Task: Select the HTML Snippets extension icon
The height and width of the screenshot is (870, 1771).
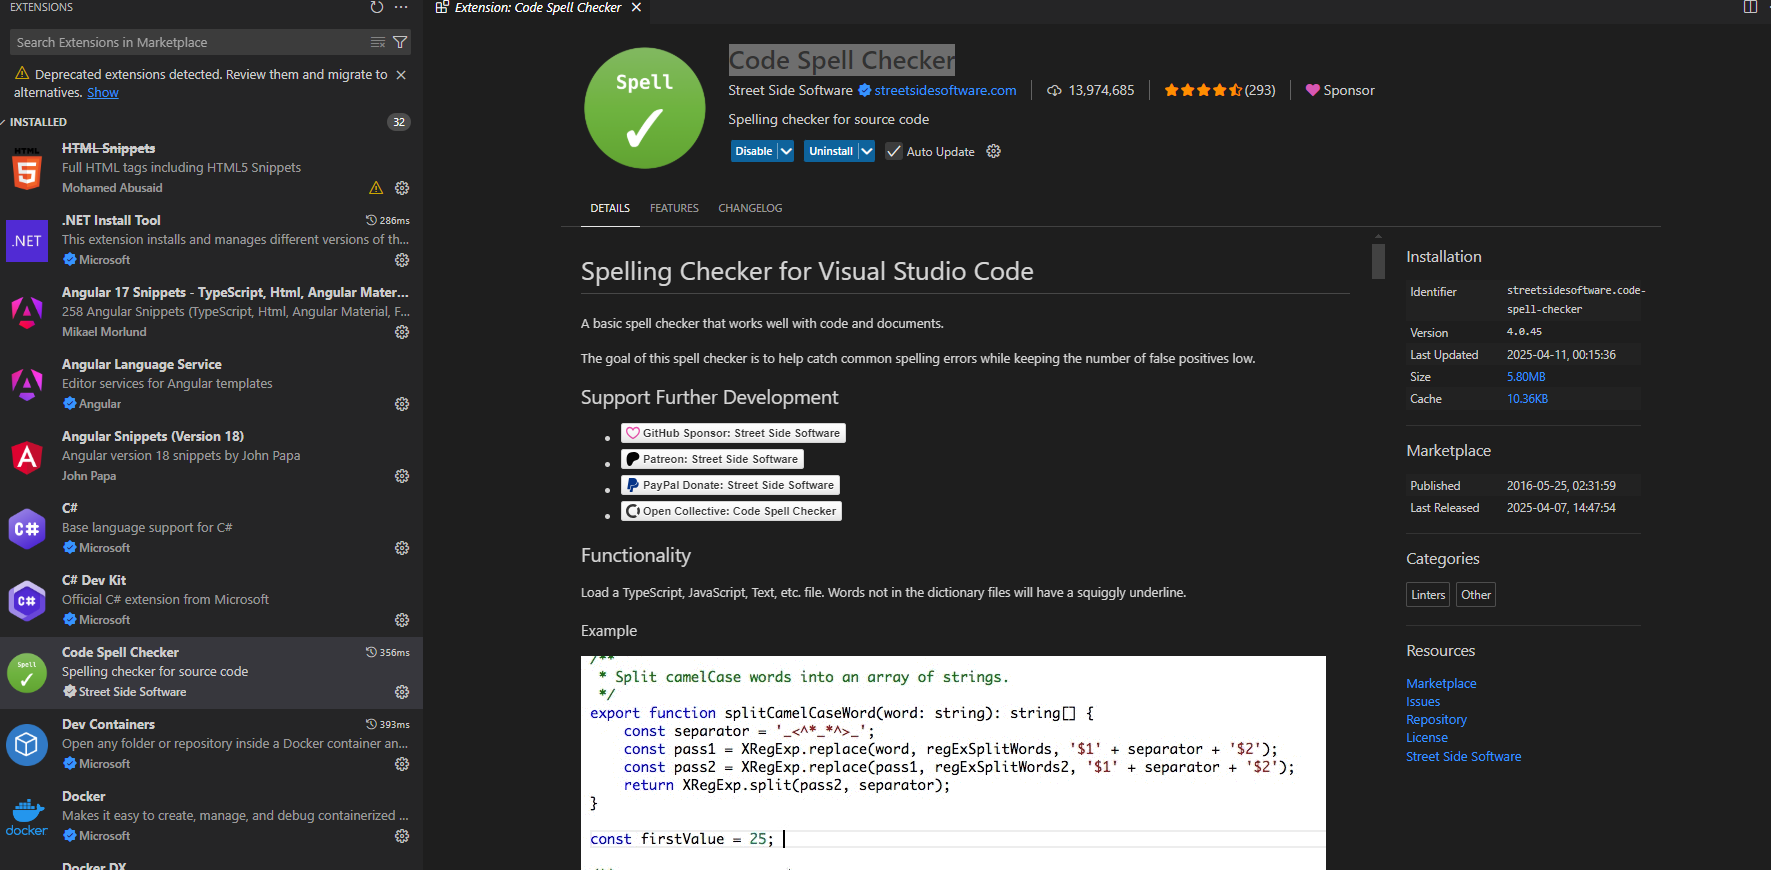Action: pos(27,169)
